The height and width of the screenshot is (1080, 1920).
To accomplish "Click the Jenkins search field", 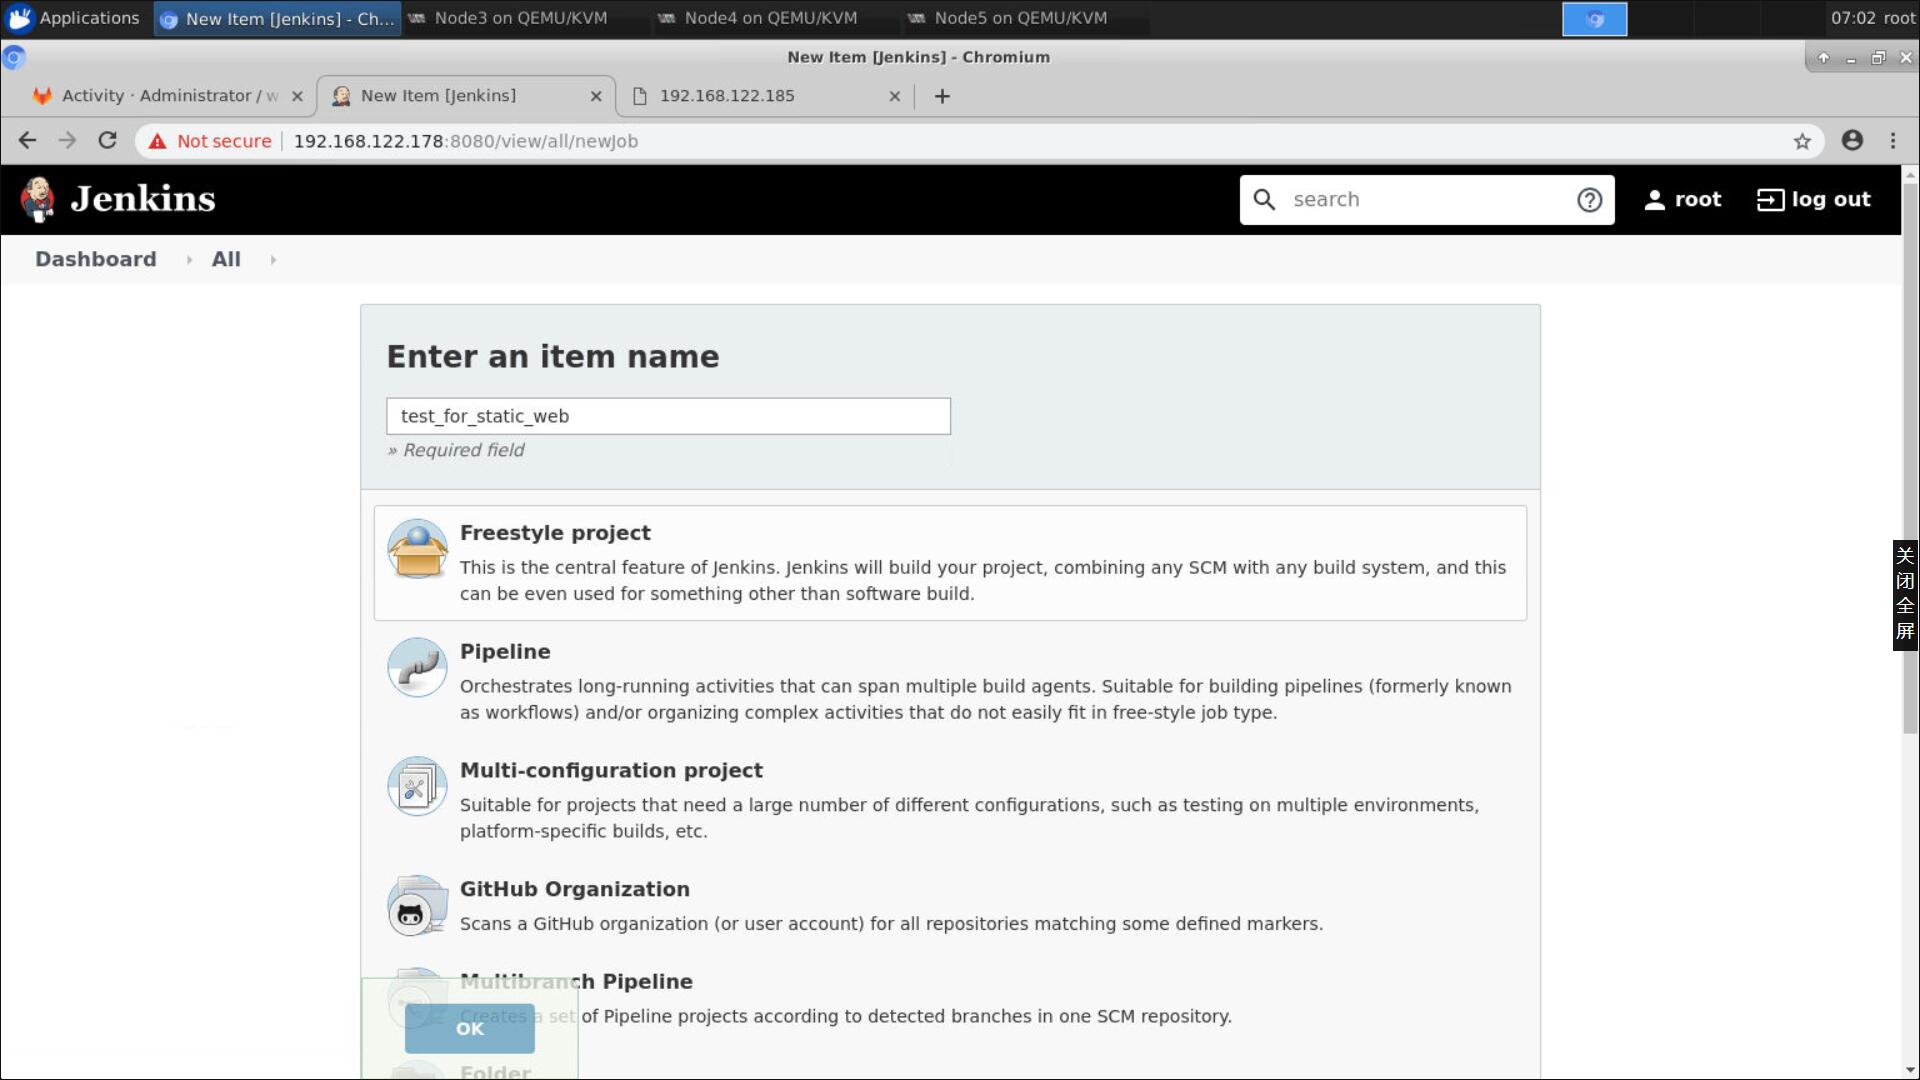I will coord(1427,200).
